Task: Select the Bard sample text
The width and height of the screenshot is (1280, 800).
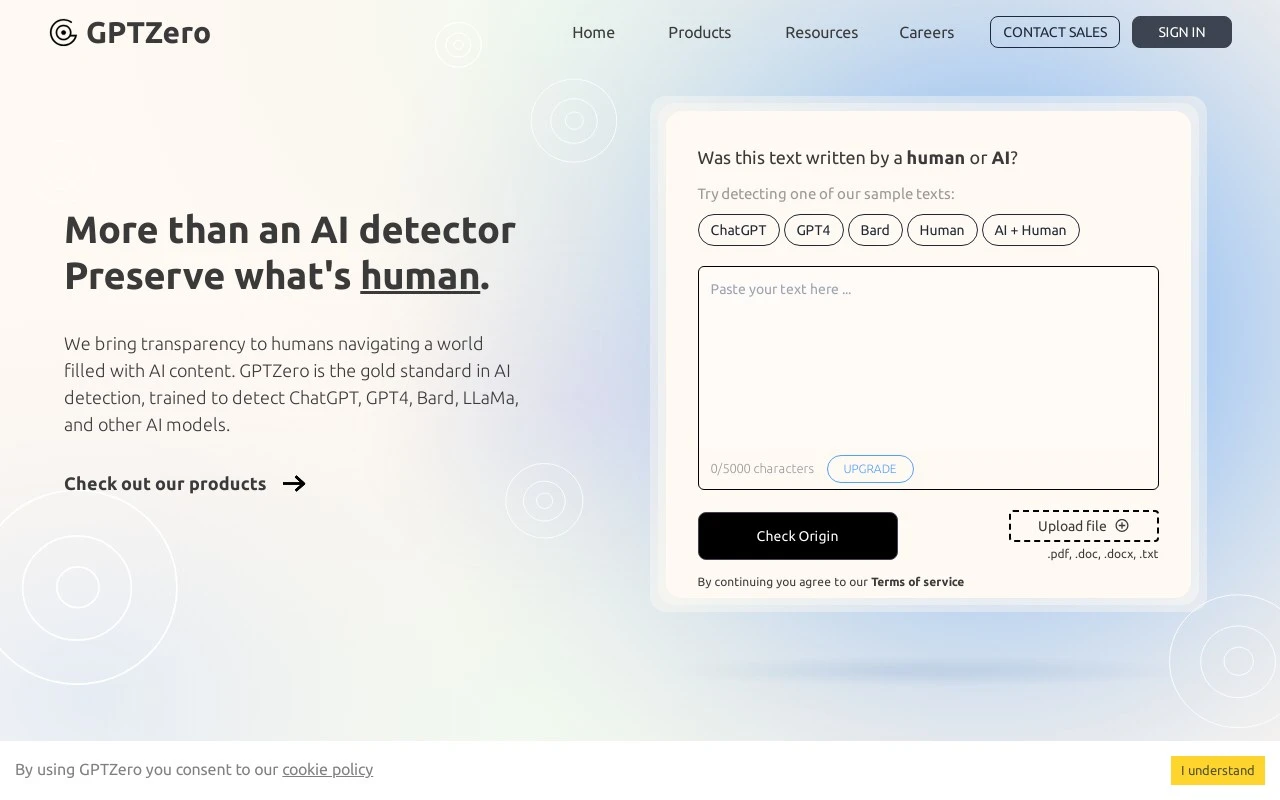Action: (x=875, y=230)
